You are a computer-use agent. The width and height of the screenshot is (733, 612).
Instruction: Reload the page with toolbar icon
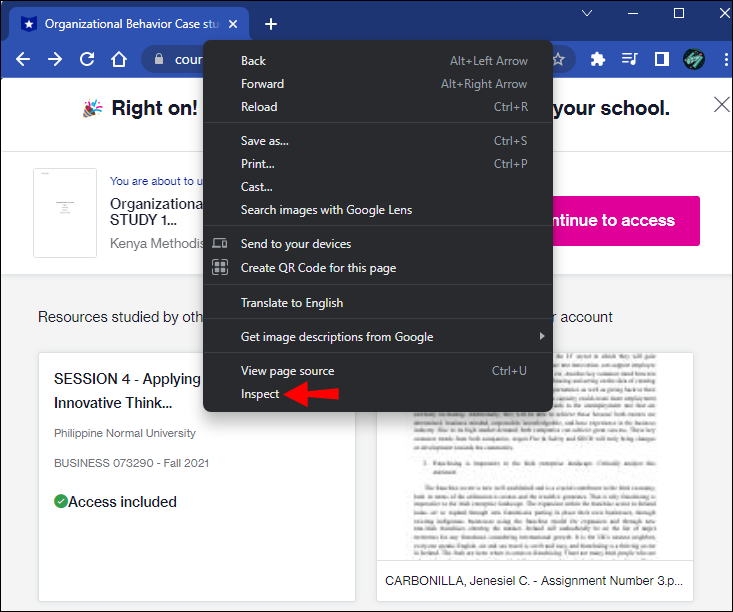coord(87,59)
